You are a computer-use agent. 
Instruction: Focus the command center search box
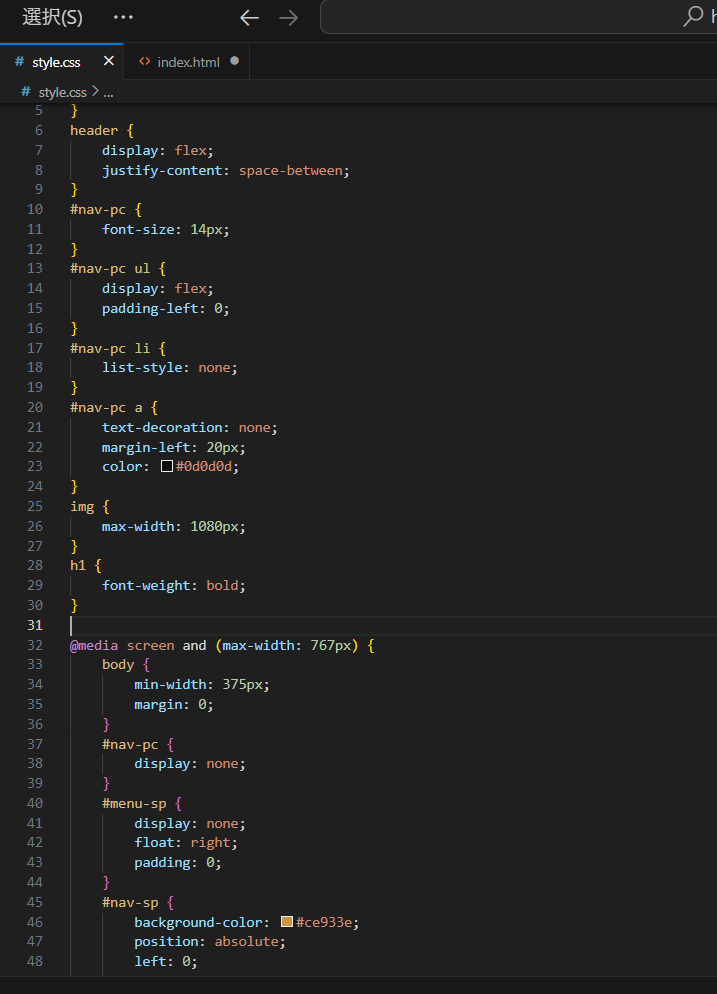(x=500, y=17)
